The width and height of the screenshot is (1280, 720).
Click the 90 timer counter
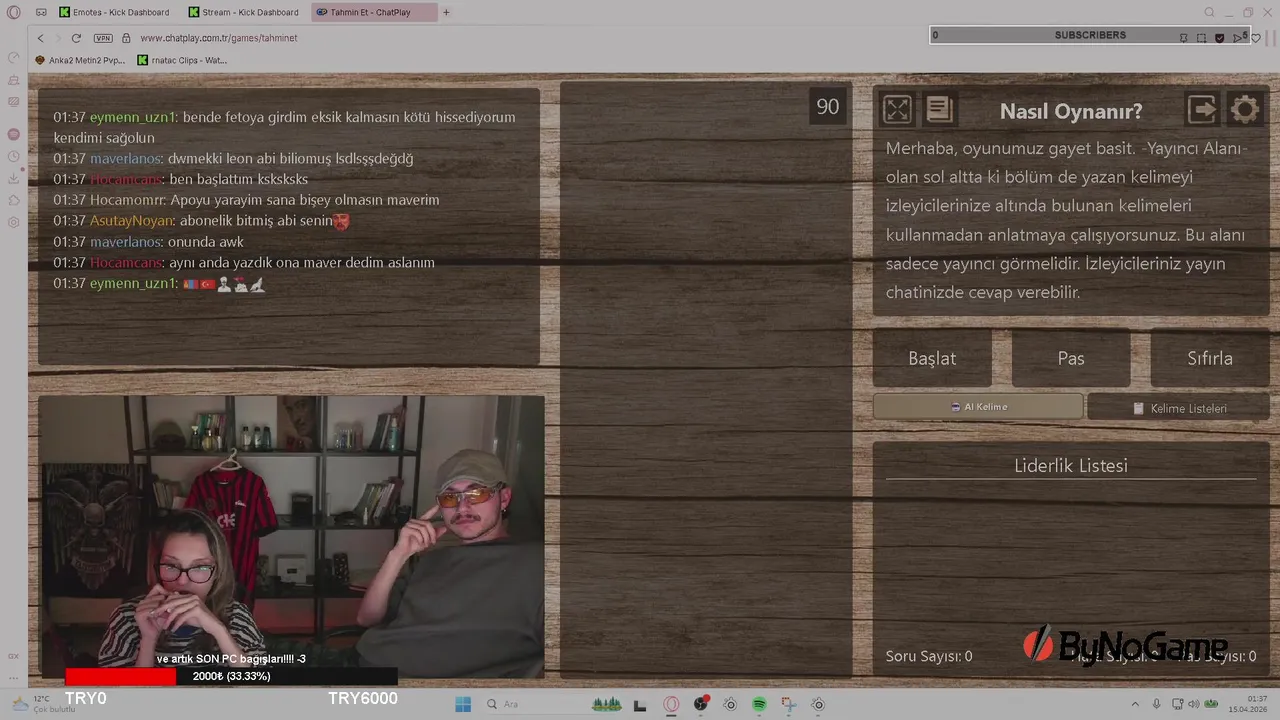pos(828,107)
